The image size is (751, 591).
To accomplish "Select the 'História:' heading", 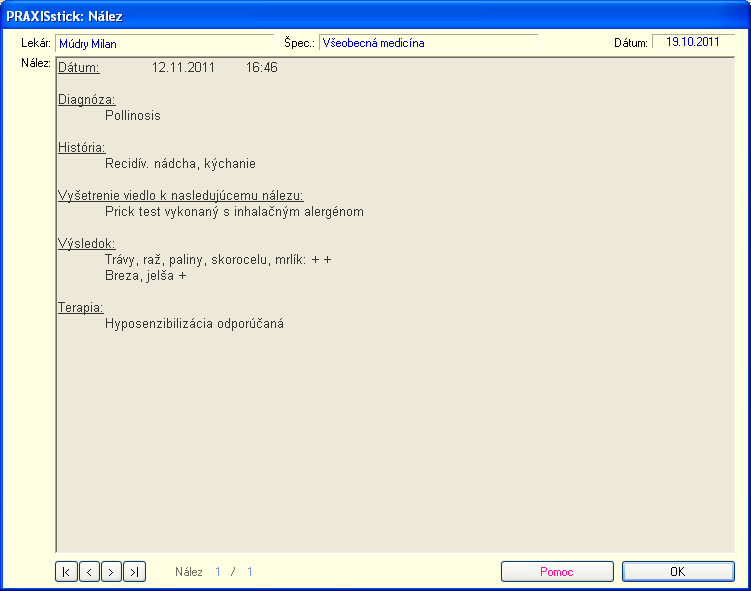I will click(81, 148).
